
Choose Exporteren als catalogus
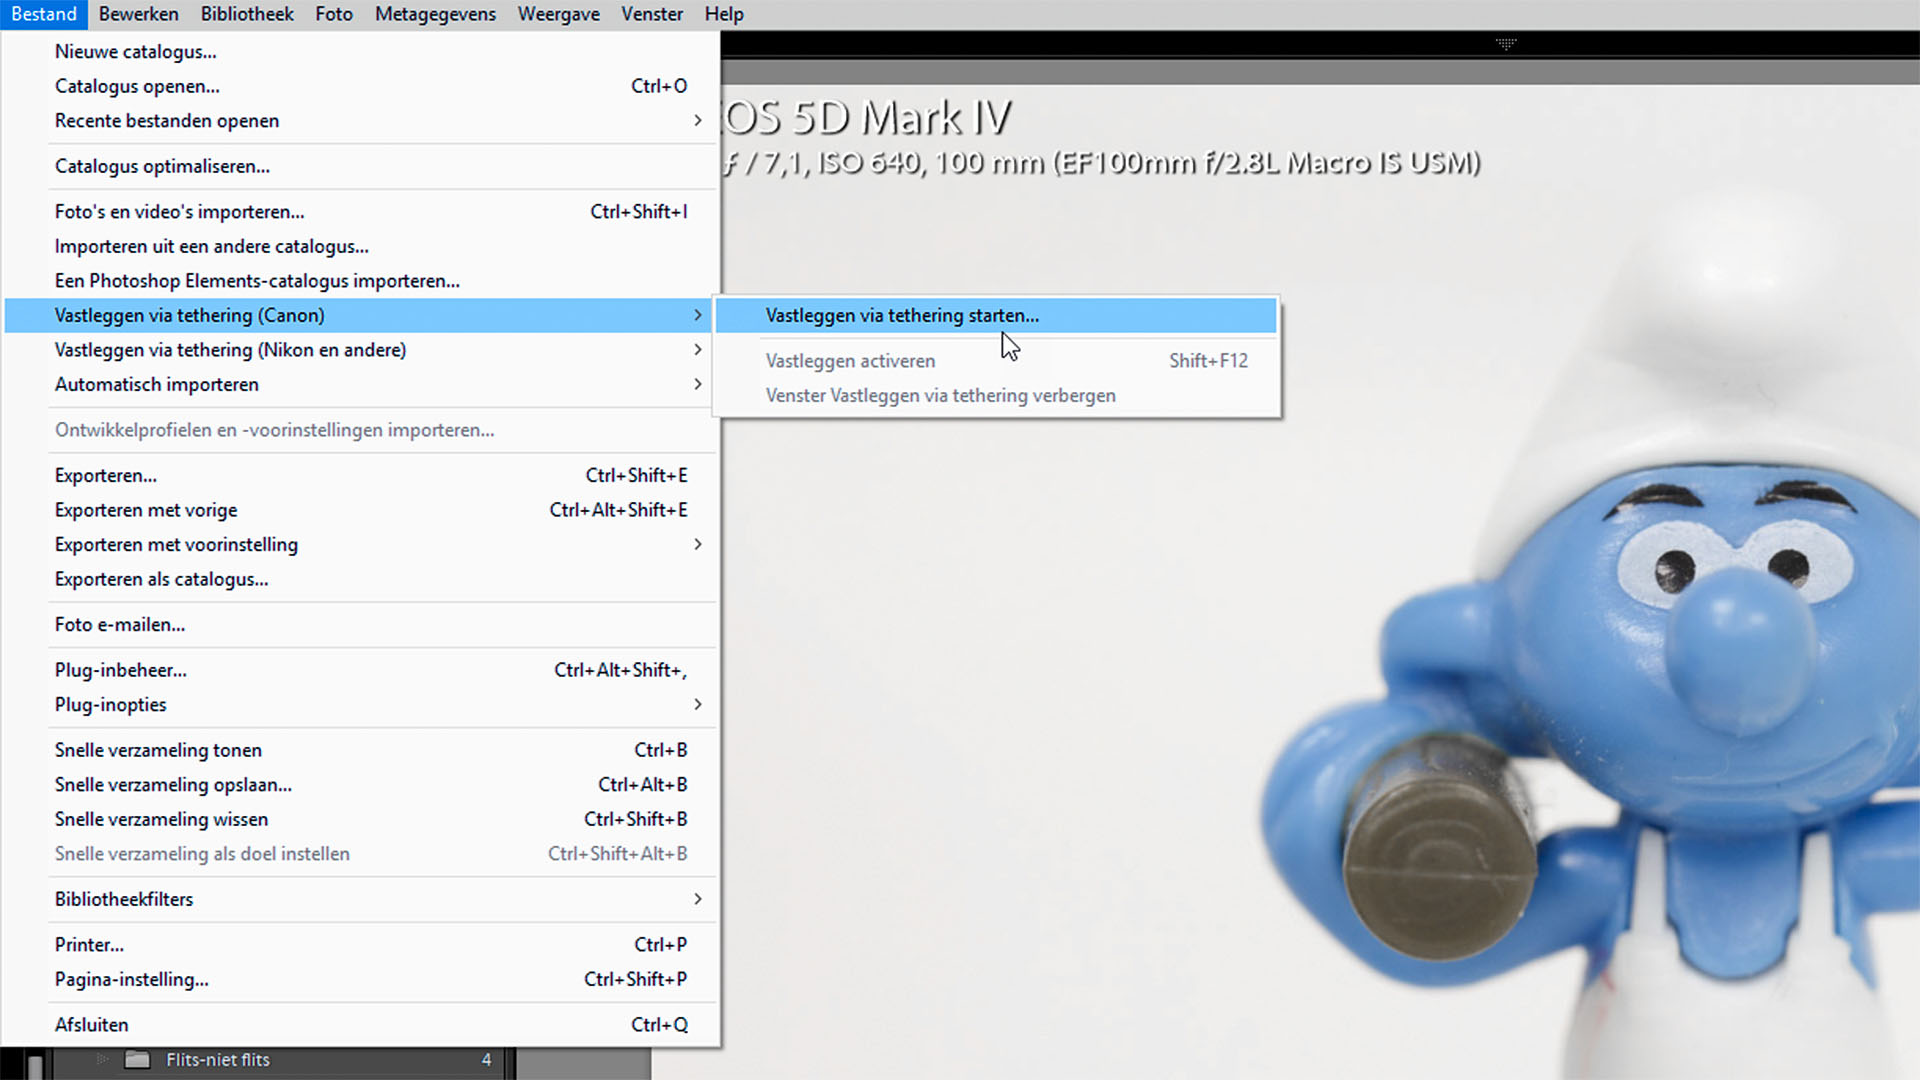coord(161,580)
